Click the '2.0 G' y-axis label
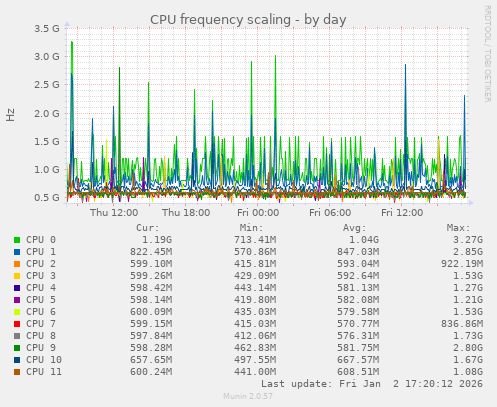497x407 pixels. click(47, 113)
